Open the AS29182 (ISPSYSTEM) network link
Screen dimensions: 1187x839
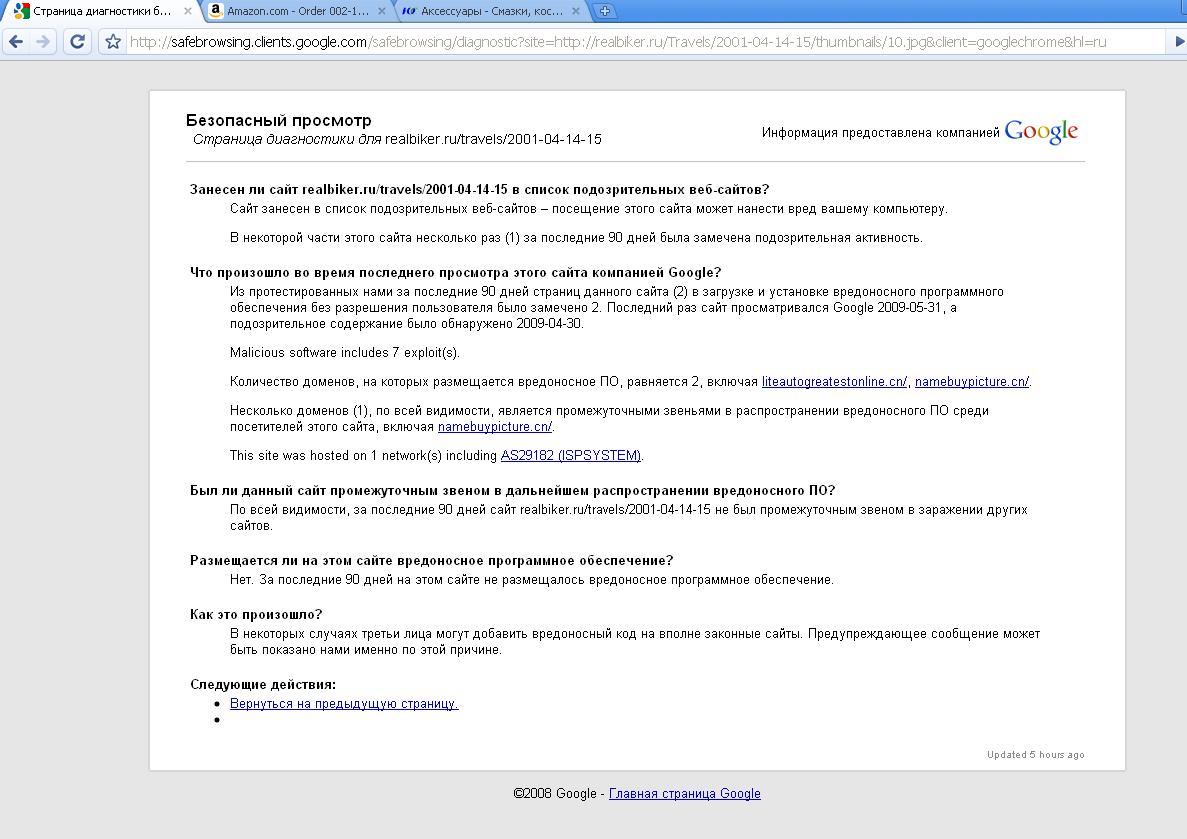[x=570, y=456]
